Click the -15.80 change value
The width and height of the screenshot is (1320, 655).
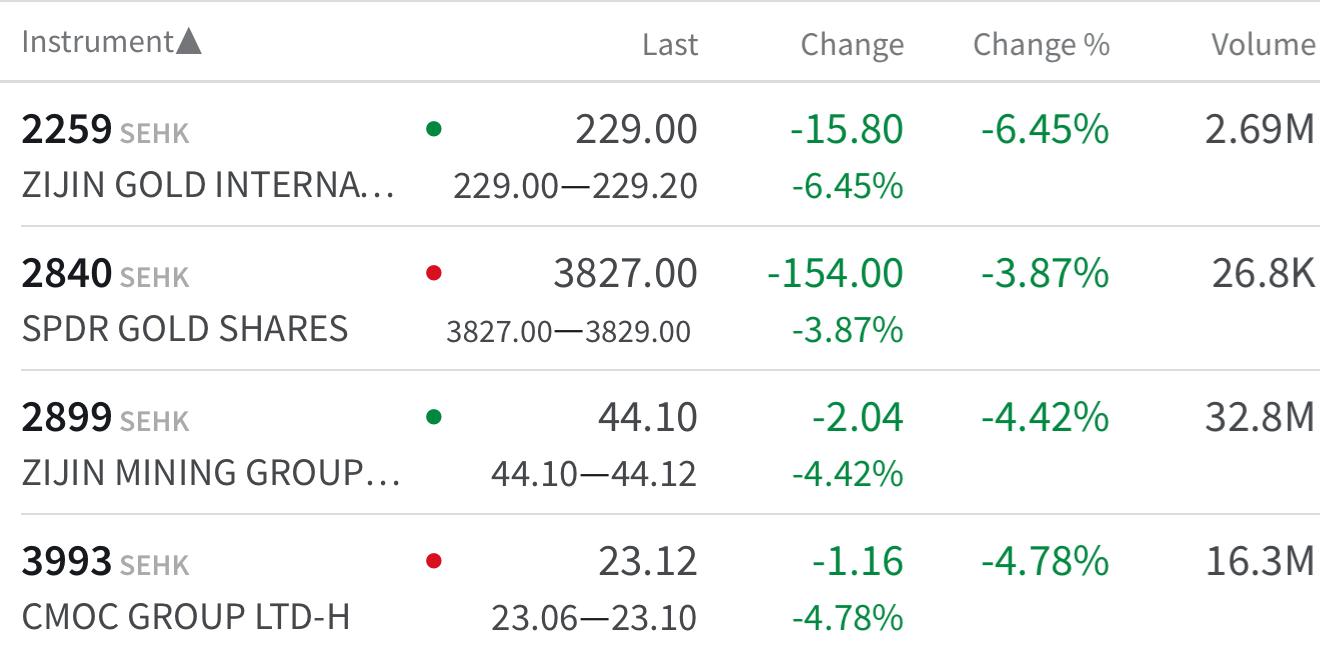click(x=846, y=130)
